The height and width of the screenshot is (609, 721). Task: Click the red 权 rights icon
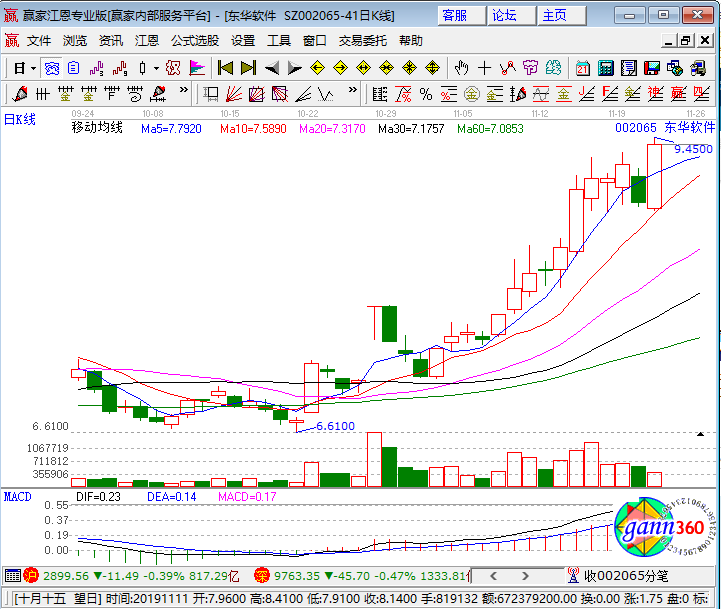tap(173, 69)
